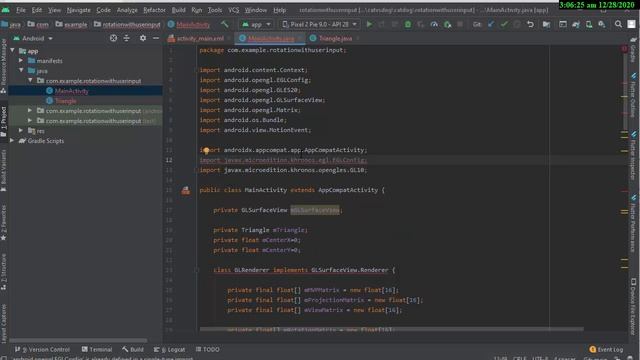This screenshot has height=360, width=640.
Task: Run the app with the green play icon
Action: 369,24
